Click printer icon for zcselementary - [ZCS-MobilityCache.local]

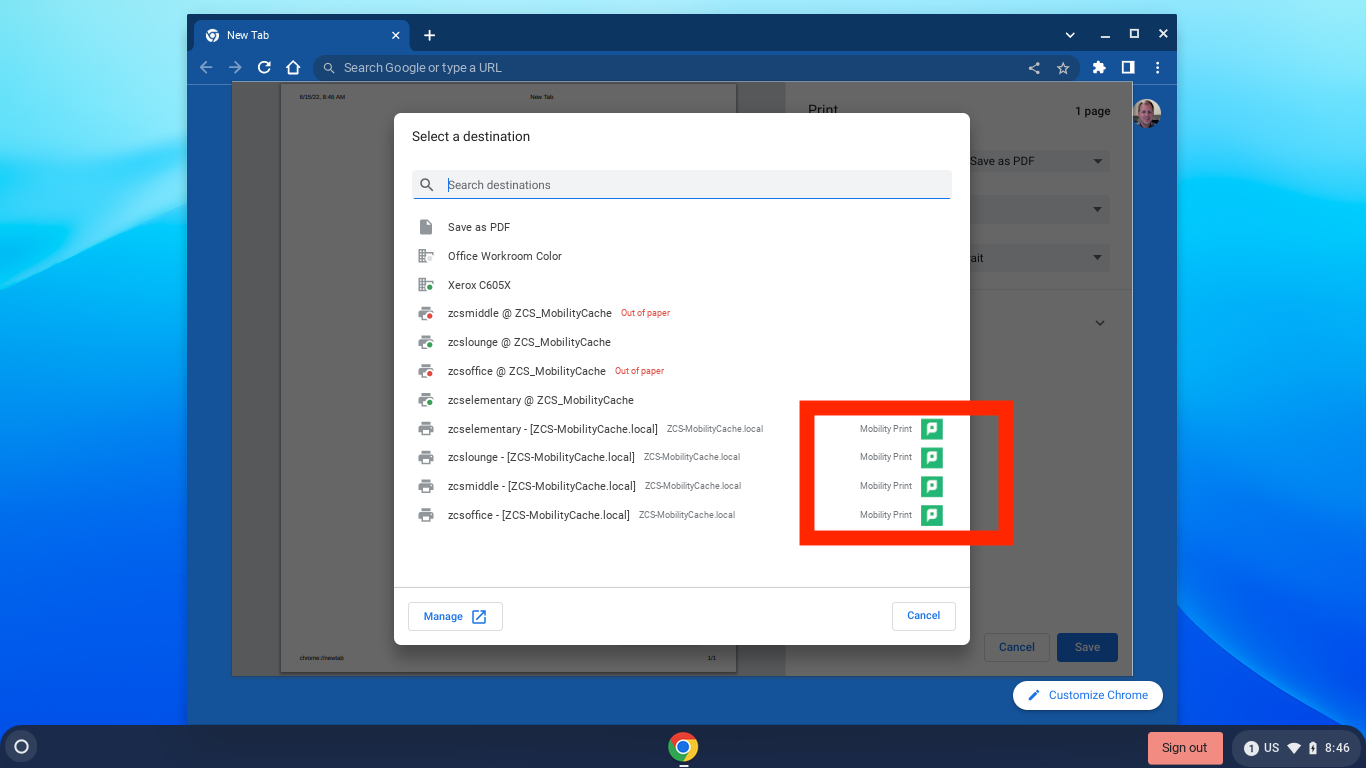click(x=426, y=429)
